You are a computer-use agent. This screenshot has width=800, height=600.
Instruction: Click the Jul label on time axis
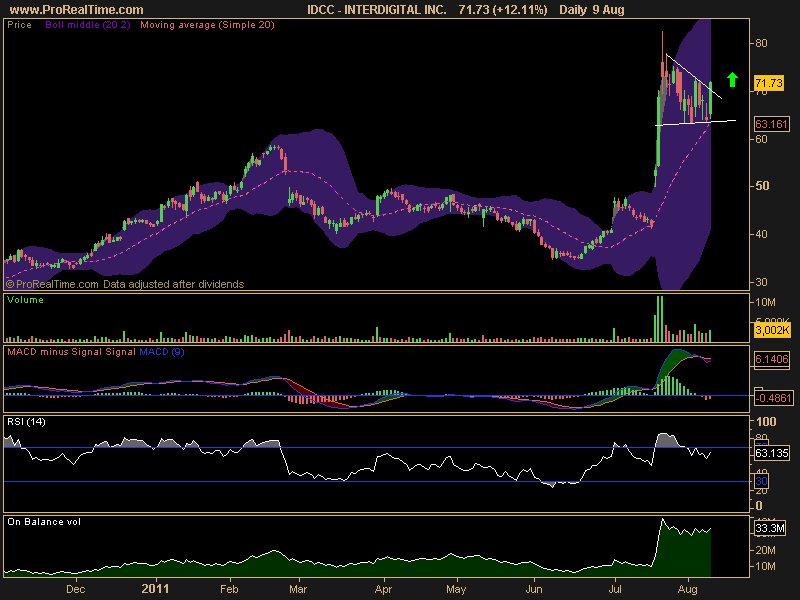coord(615,589)
